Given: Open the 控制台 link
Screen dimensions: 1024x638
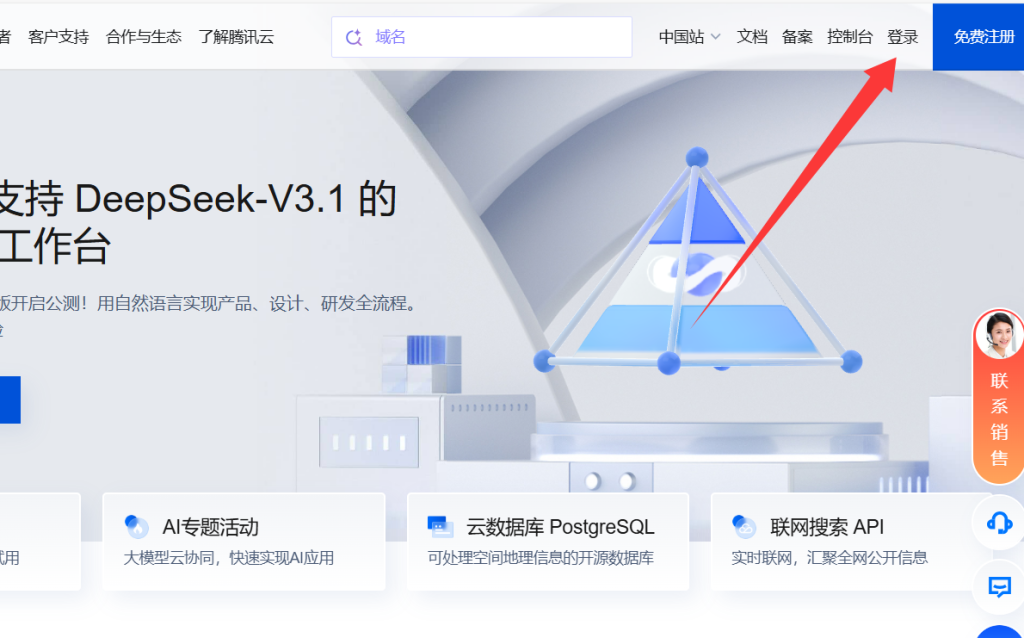Looking at the screenshot, I should coord(850,37).
